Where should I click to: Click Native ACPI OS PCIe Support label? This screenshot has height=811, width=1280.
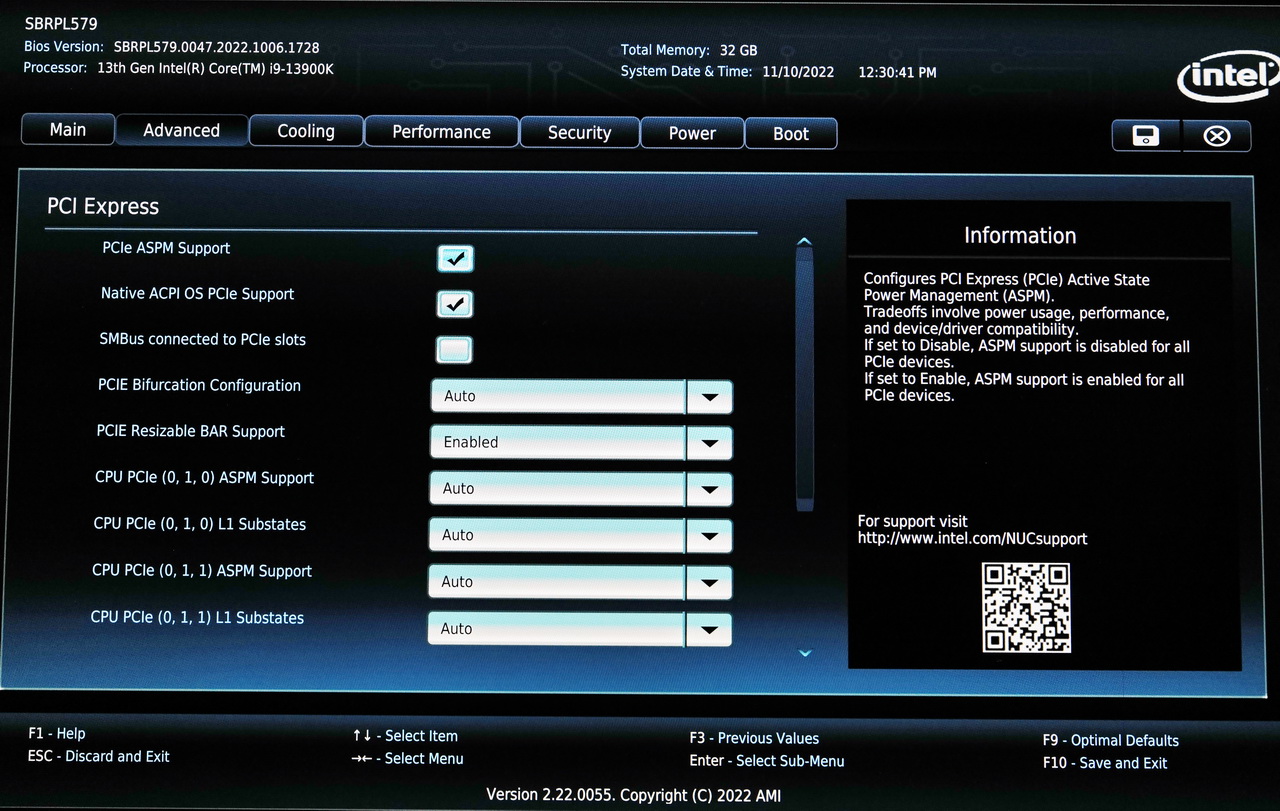[197, 294]
